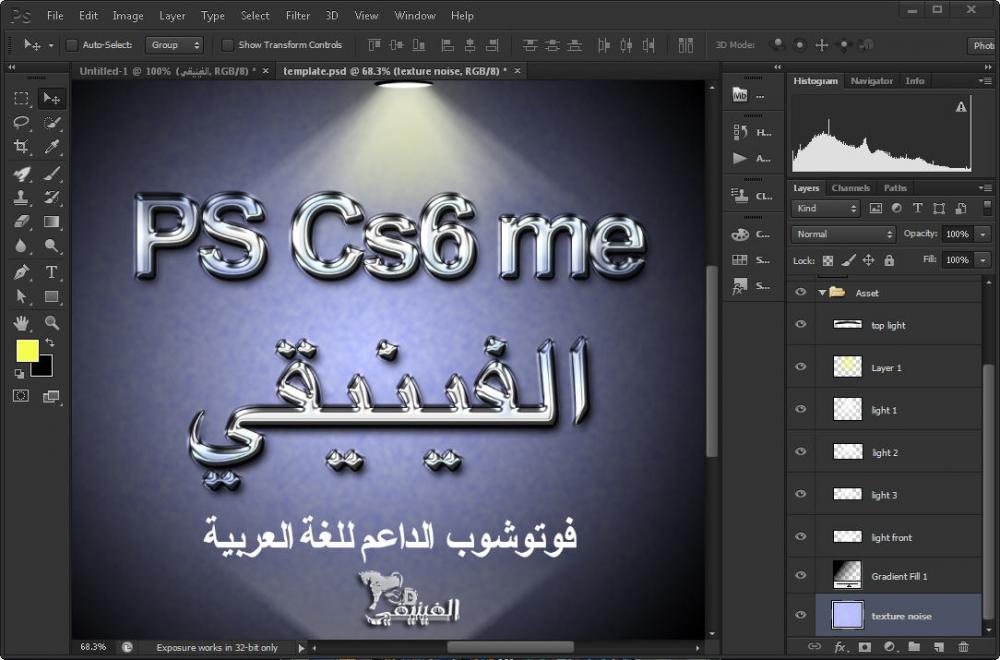The height and width of the screenshot is (660, 1000).
Task: Hide the Gradient Fill 1 layer
Action: 800,575
